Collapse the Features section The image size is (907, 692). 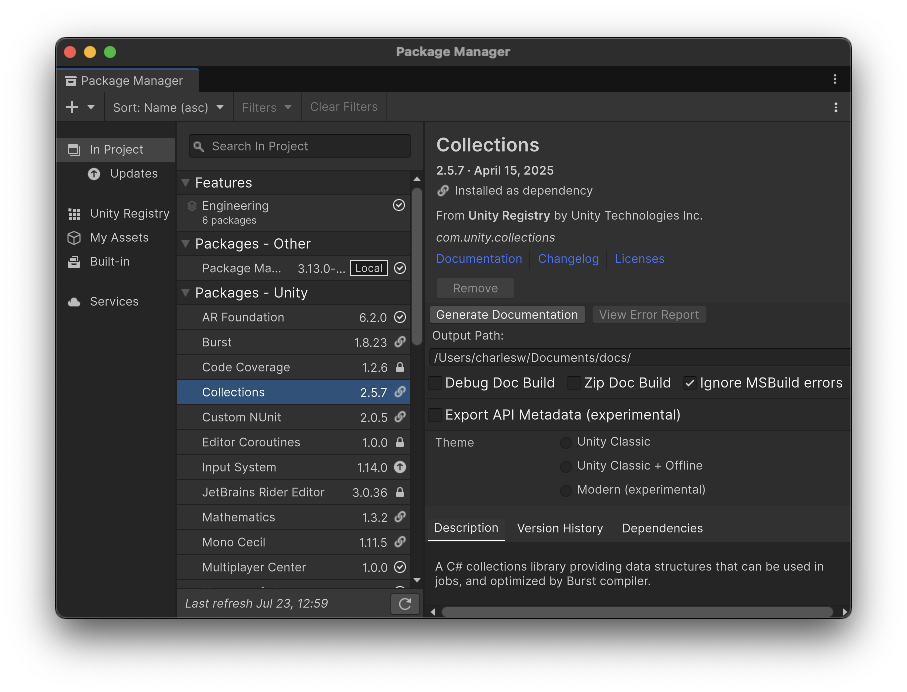tap(185, 183)
